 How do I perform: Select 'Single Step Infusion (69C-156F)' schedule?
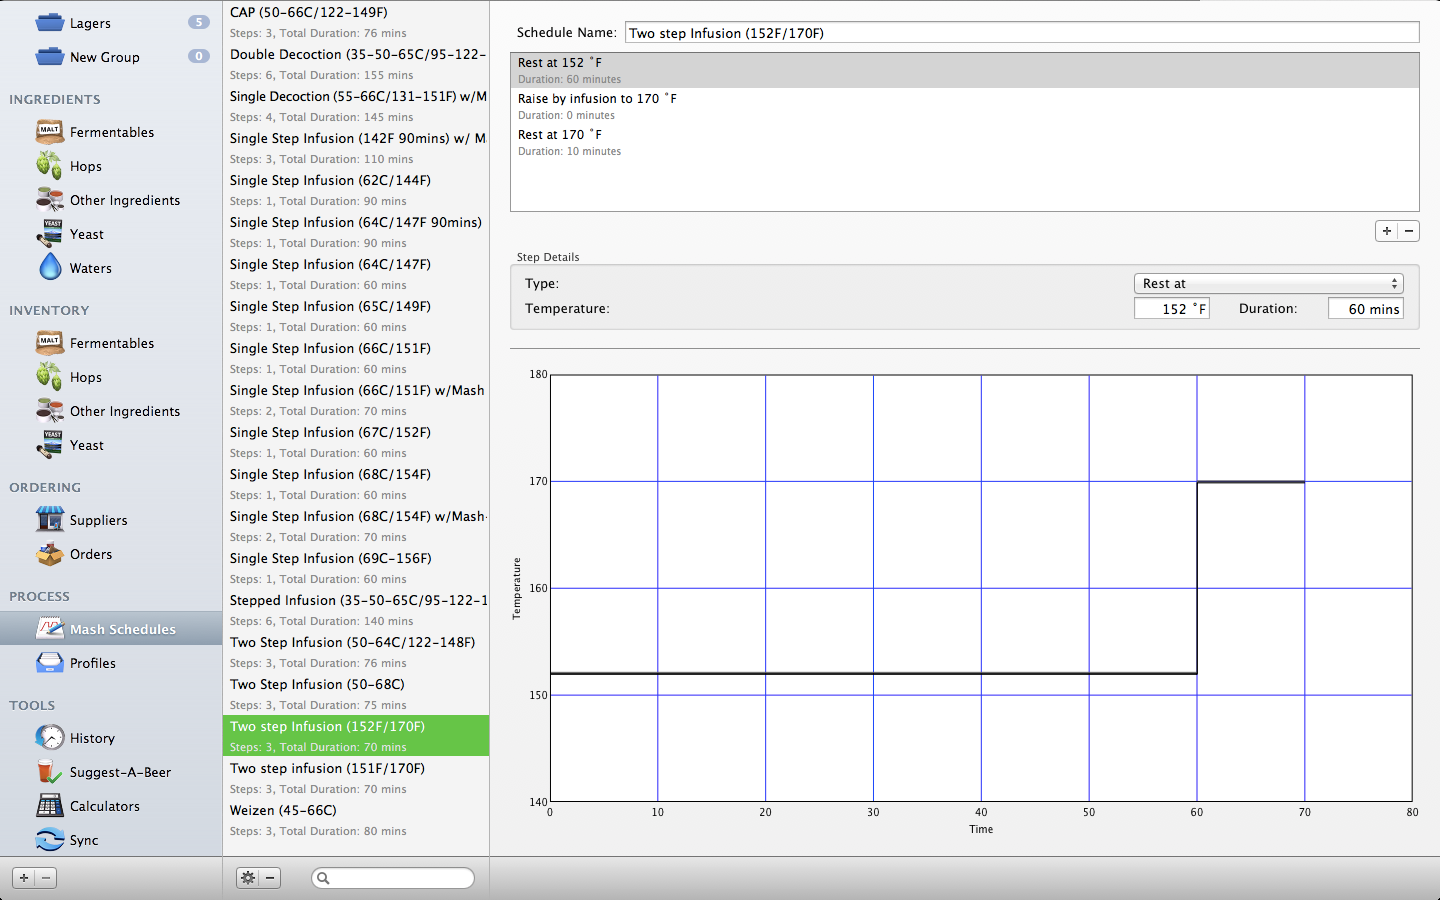pyautogui.click(x=356, y=568)
